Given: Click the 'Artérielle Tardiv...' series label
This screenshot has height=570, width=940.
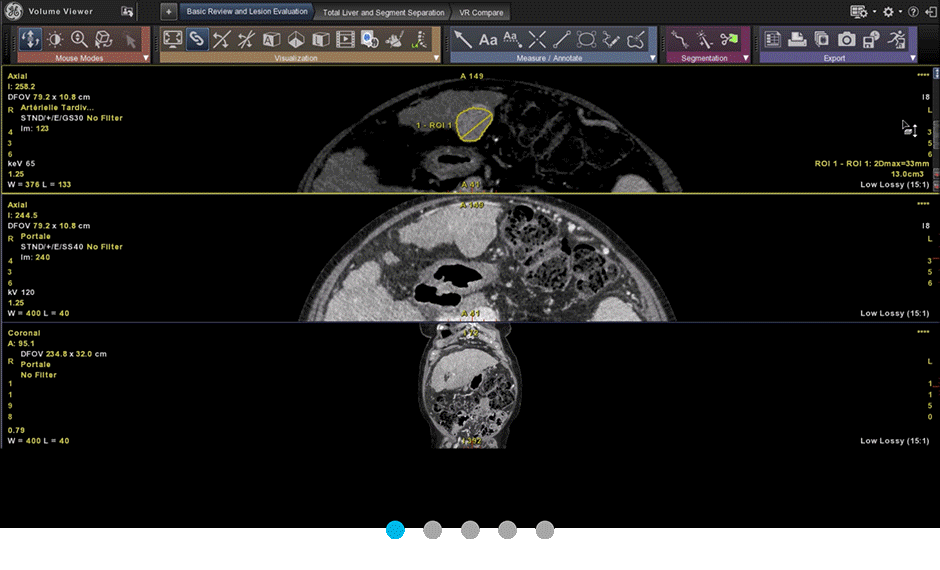Looking at the screenshot, I should (x=57, y=107).
